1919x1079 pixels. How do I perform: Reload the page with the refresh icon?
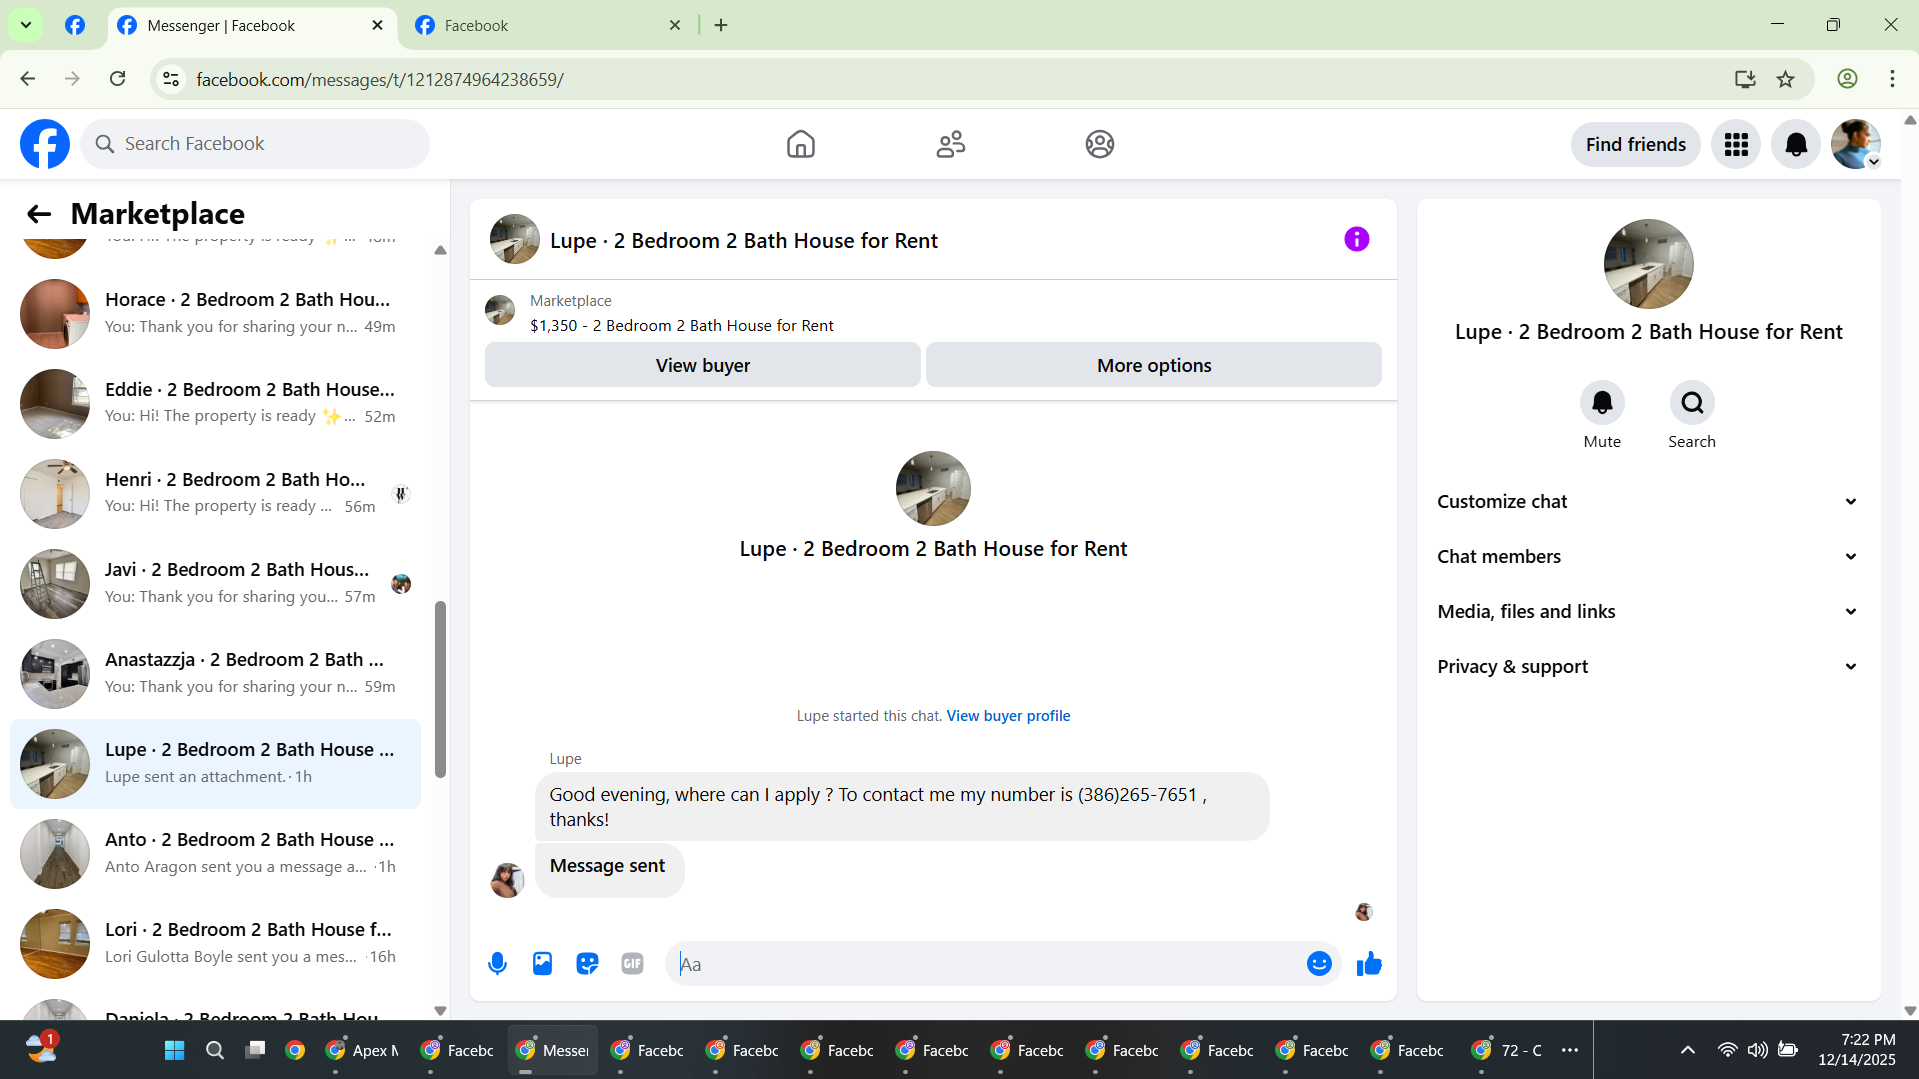[118, 79]
